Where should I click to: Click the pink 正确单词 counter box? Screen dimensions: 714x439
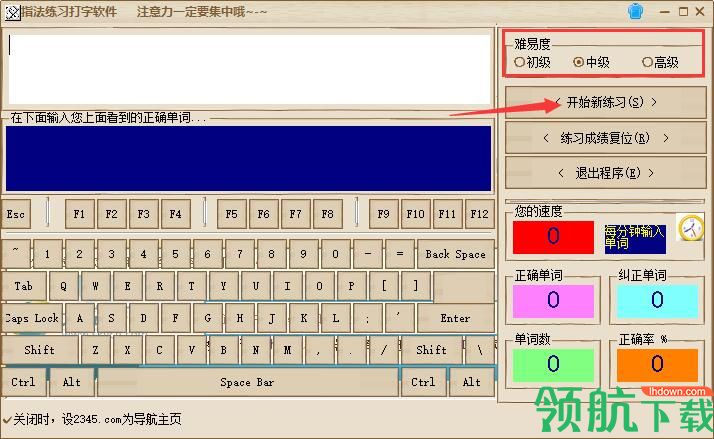point(553,301)
